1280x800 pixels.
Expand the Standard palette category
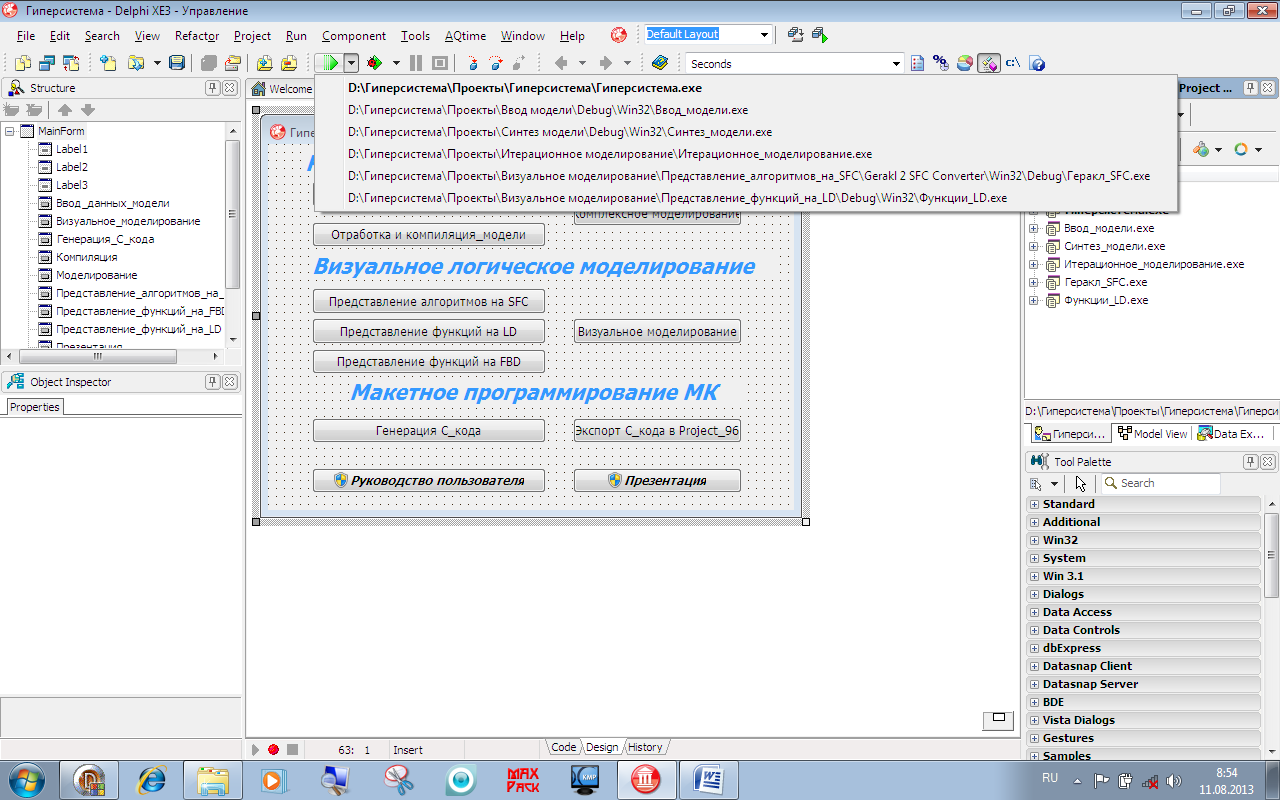coord(1034,504)
